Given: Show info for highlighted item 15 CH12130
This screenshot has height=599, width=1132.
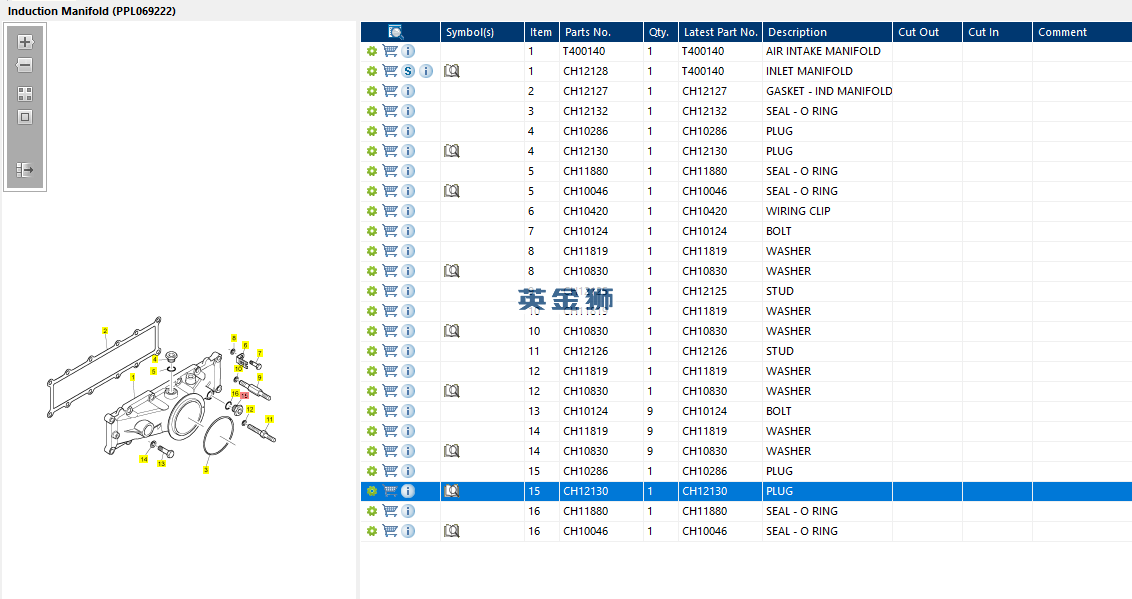Looking at the screenshot, I should click(x=408, y=491).
